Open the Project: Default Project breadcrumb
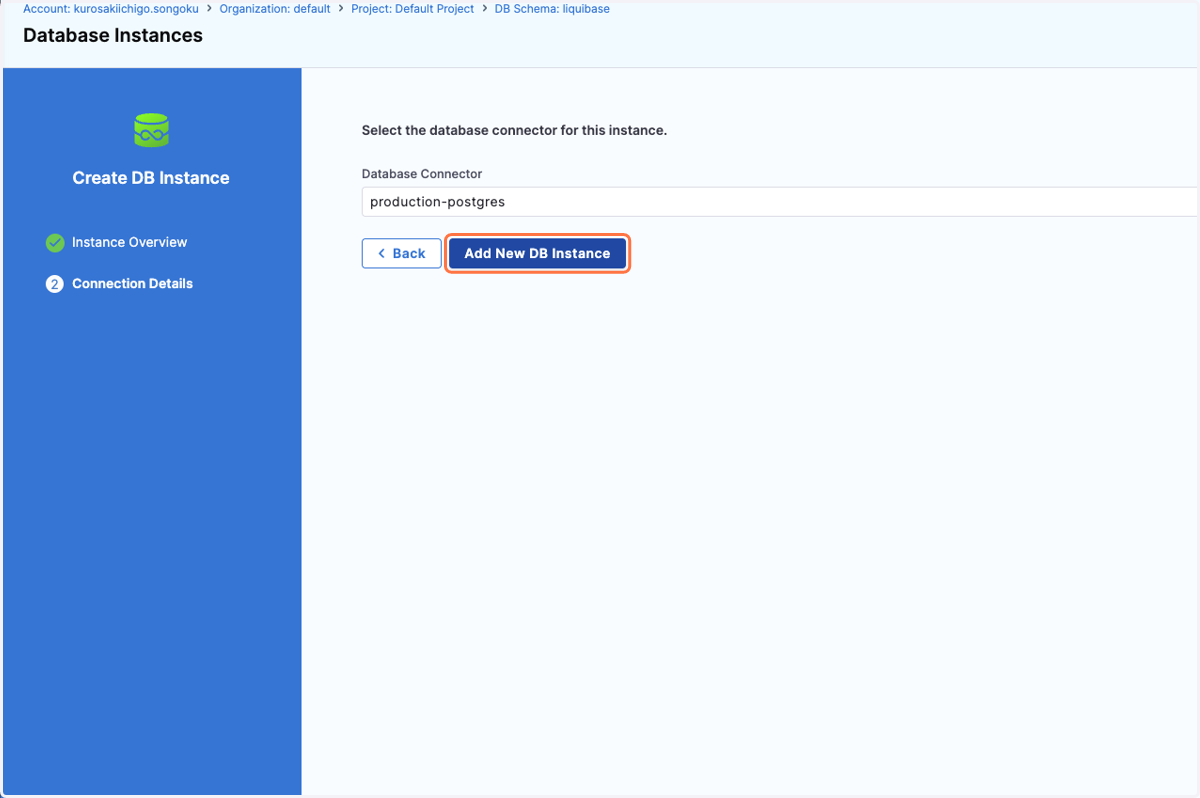This screenshot has height=798, width=1200. (x=413, y=9)
